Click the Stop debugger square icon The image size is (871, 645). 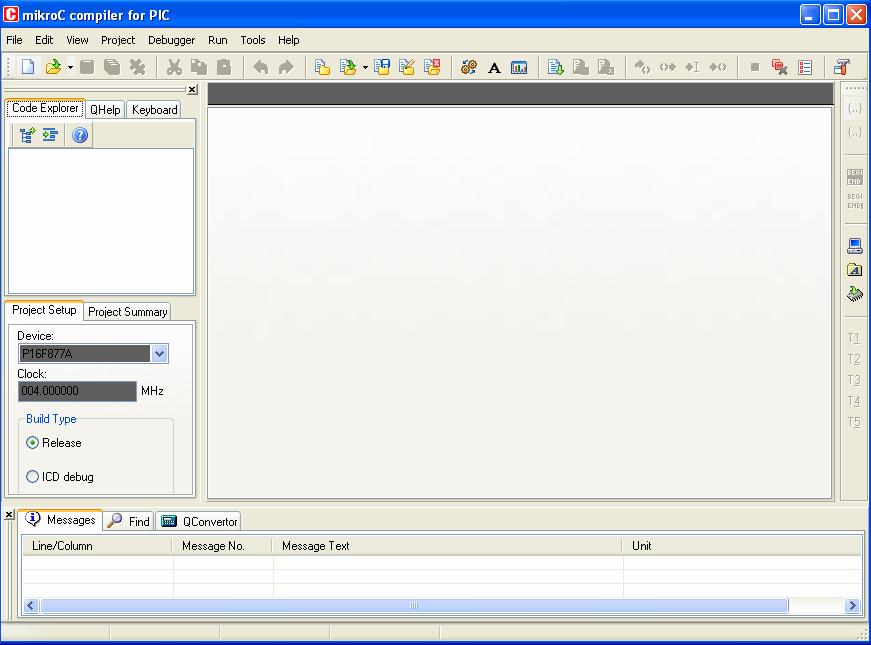[x=754, y=67]
